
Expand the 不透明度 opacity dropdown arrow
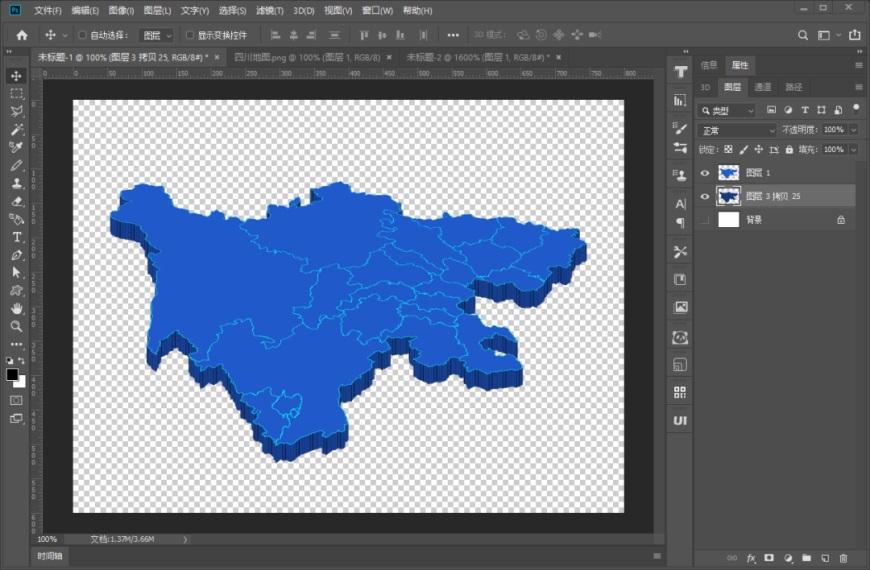pos(853,129)
